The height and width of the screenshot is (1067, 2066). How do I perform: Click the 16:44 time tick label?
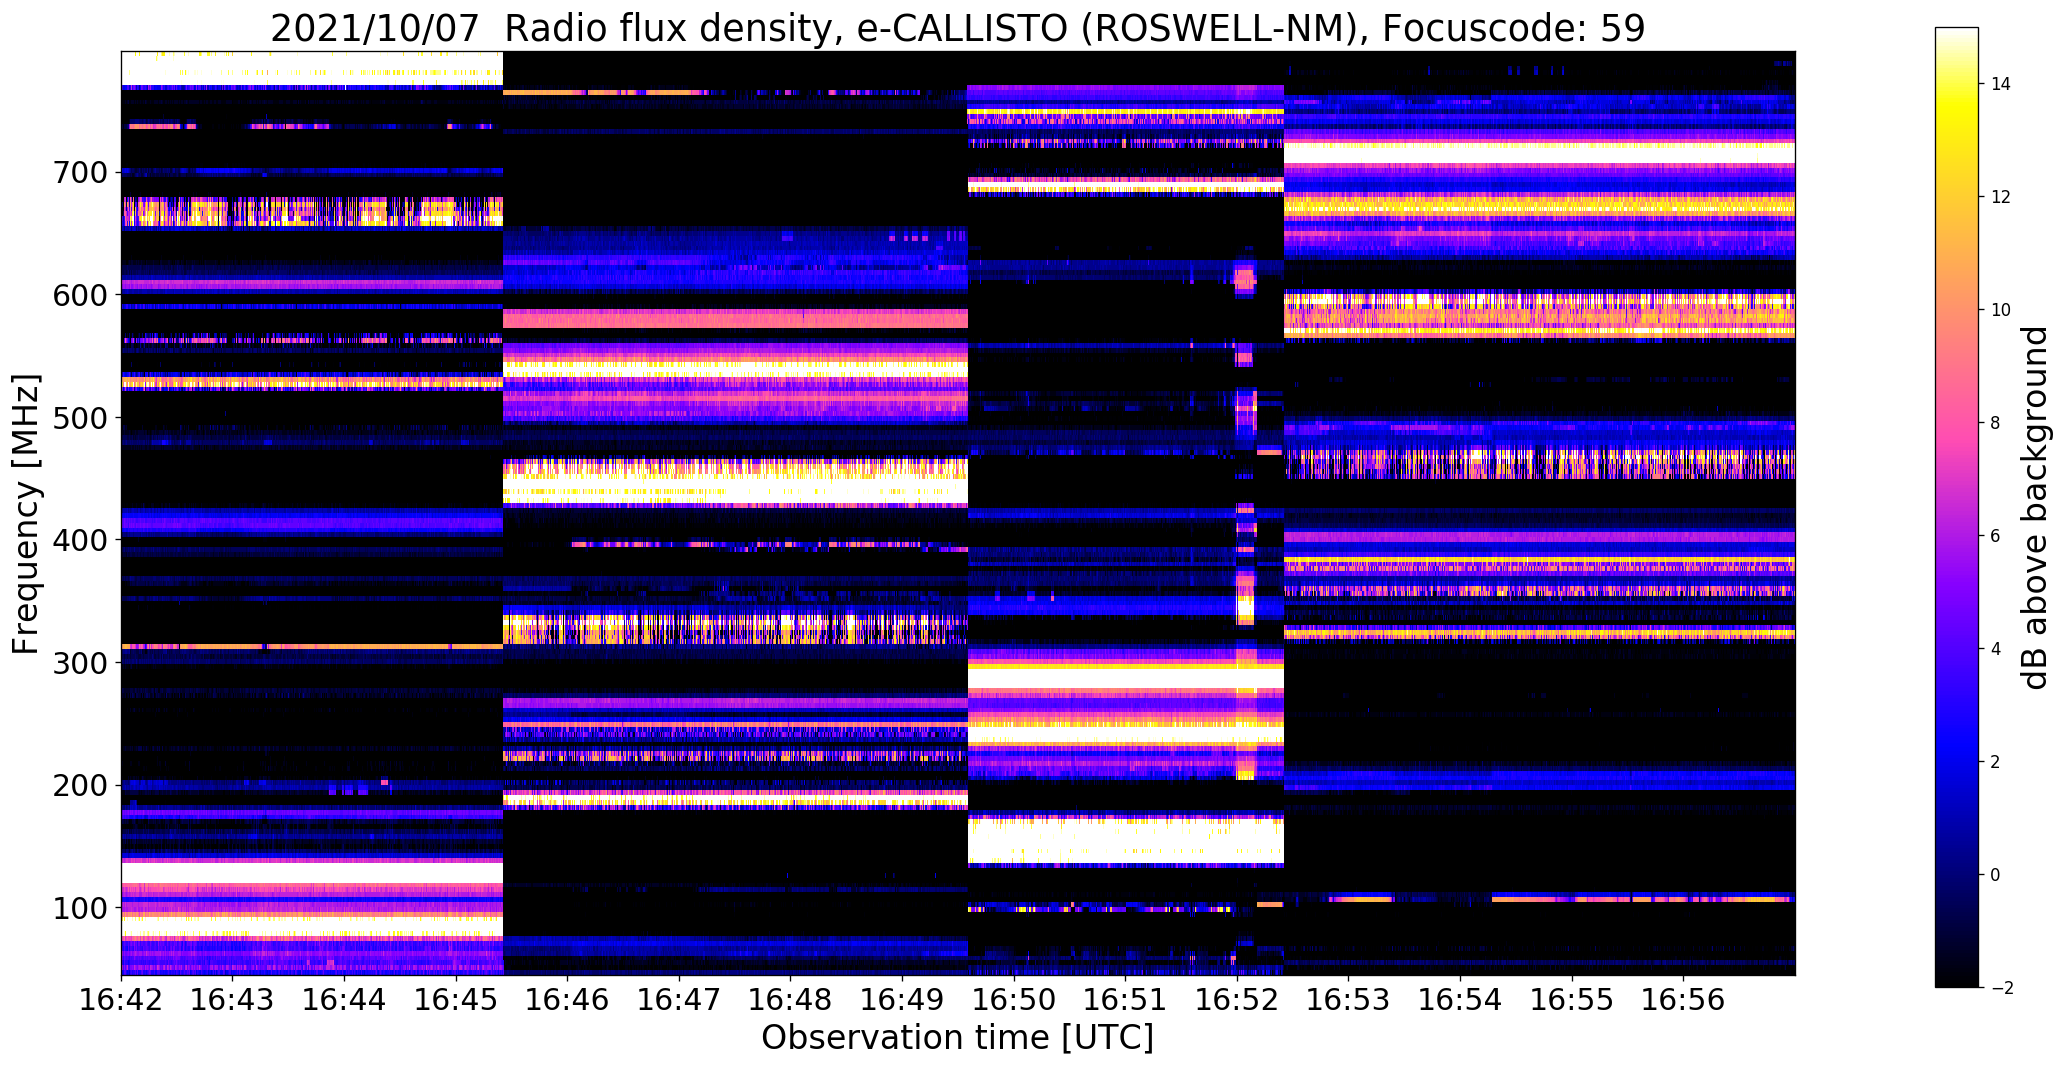click(x=345, y=999)
